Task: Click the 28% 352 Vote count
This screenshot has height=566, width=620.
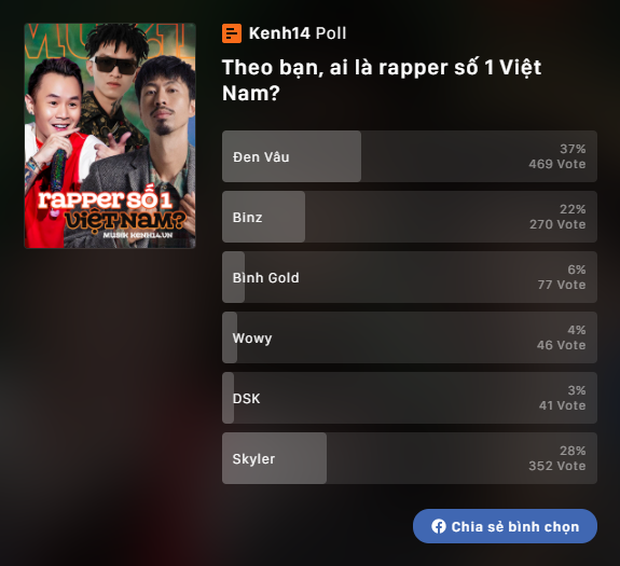Action: tap(557, 458)
